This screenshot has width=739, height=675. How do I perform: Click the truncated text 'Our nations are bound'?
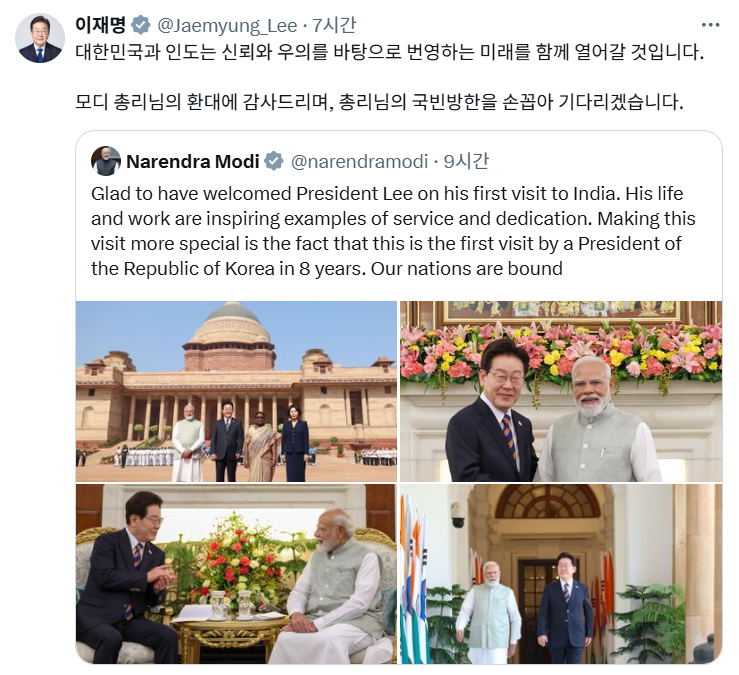click(x=467, y=269)
